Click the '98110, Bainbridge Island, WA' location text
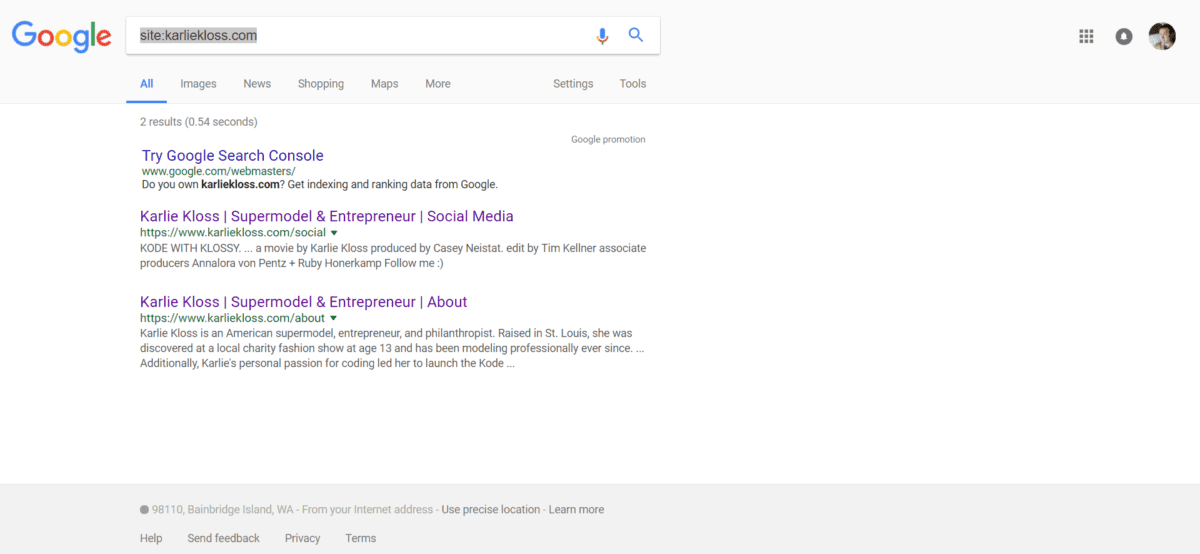The width and height of the screenshot is (1200, 554). (223, 510)
